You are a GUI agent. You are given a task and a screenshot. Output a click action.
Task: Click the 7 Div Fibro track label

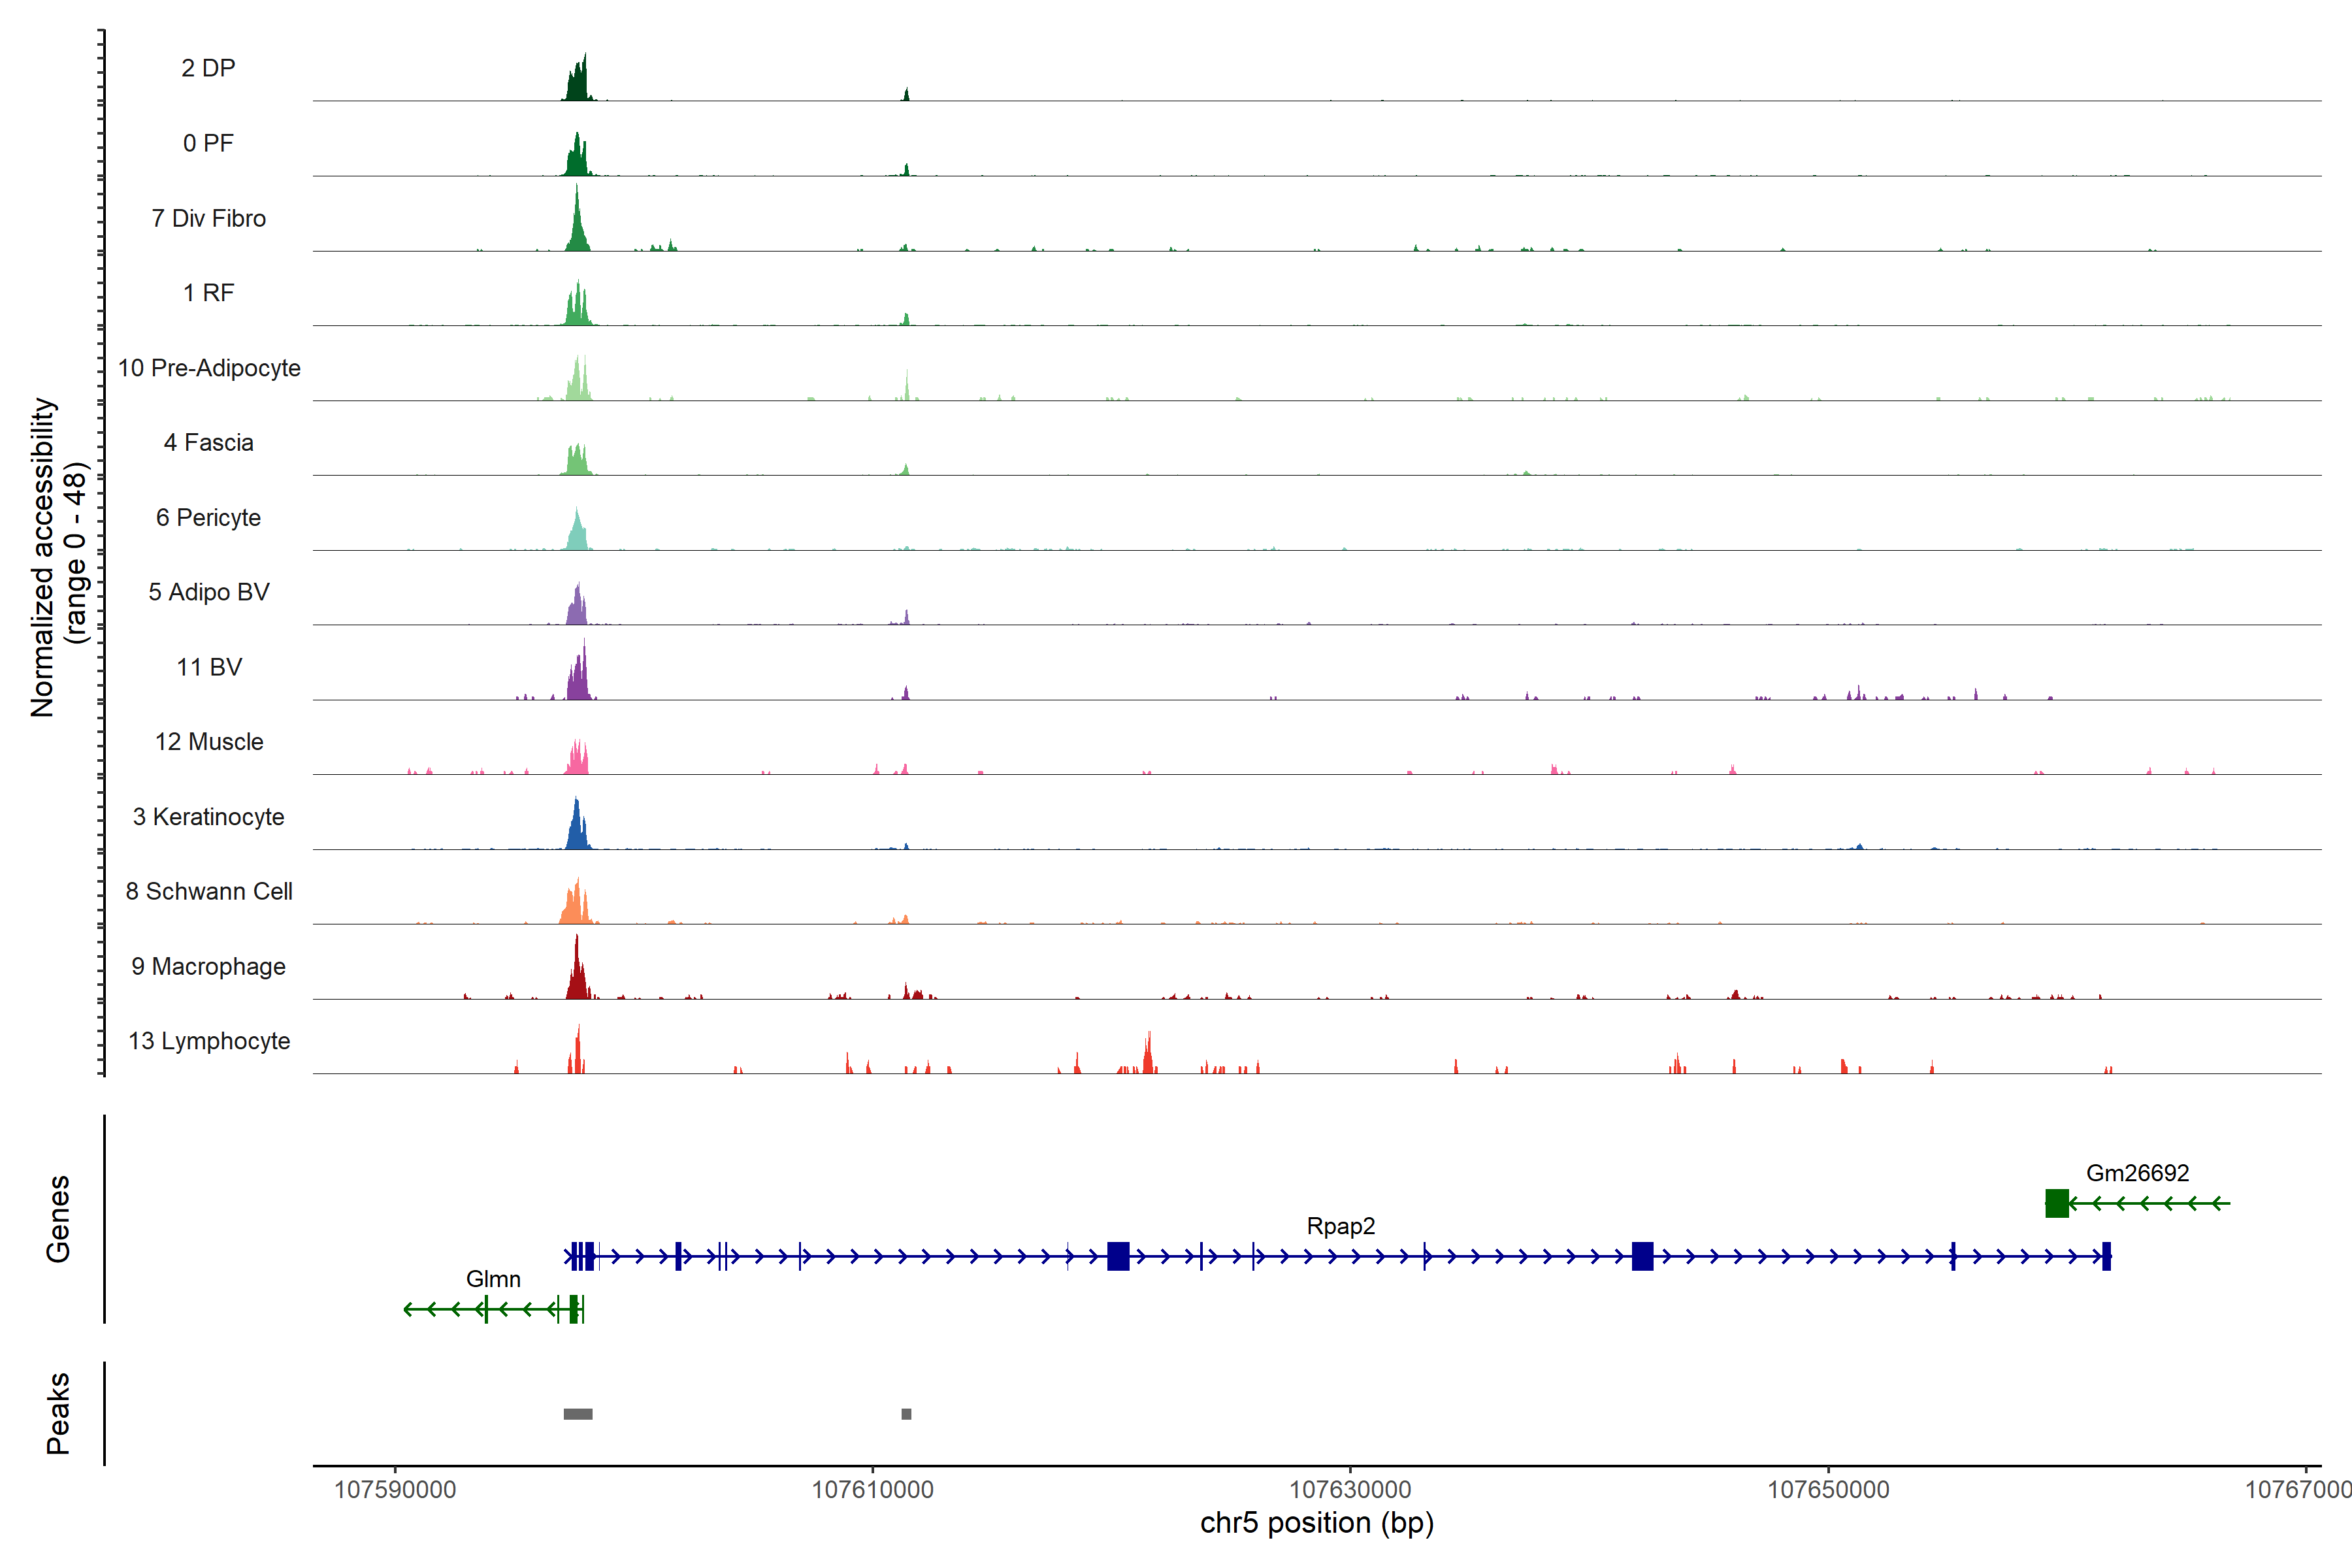coord(209,218)
